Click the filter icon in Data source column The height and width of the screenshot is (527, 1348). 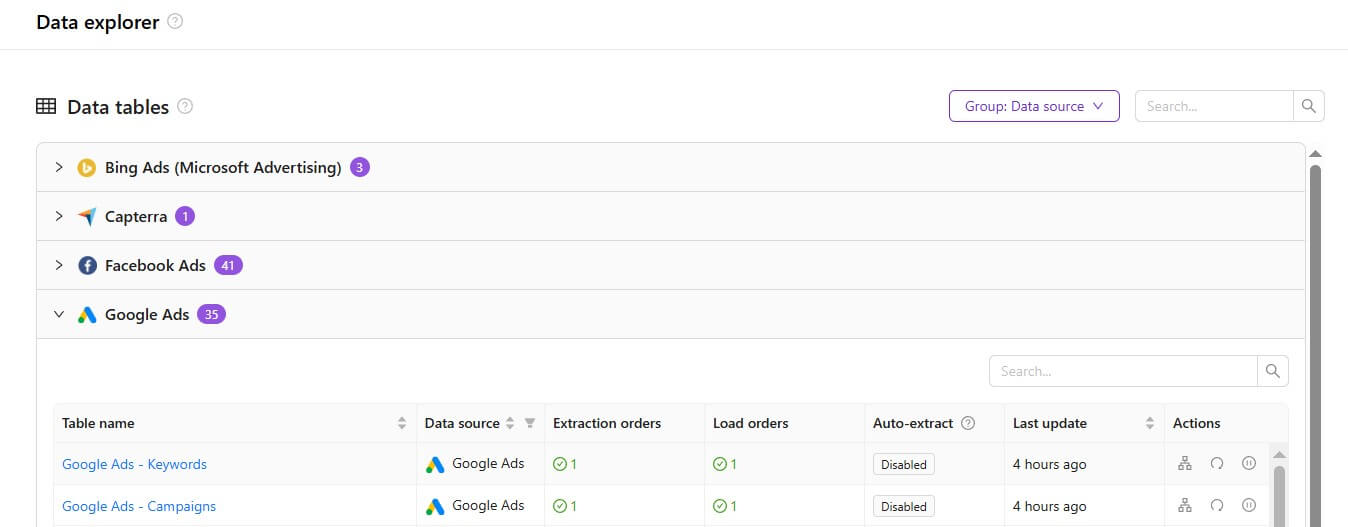530,423
